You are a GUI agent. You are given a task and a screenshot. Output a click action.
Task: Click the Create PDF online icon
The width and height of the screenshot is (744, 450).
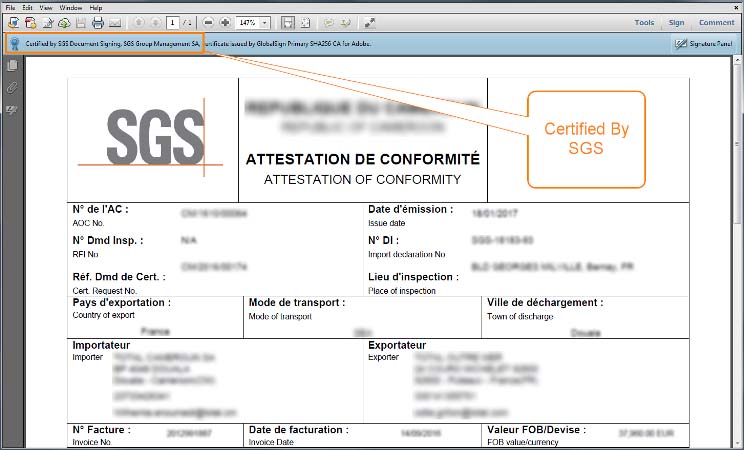coord(30,22)
